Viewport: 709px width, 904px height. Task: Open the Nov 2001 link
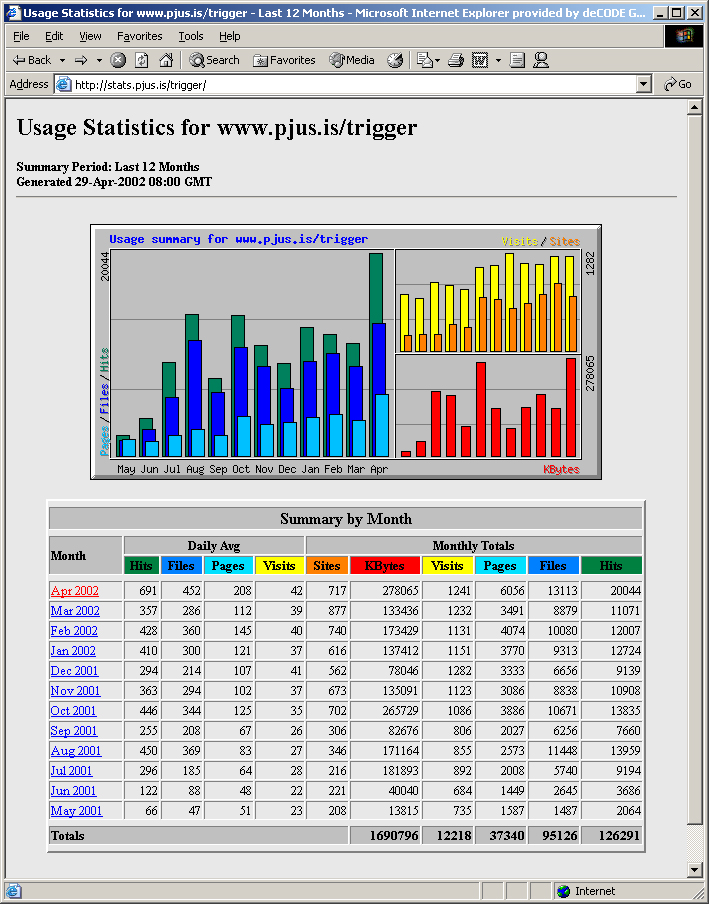click(x=76, y=691)
